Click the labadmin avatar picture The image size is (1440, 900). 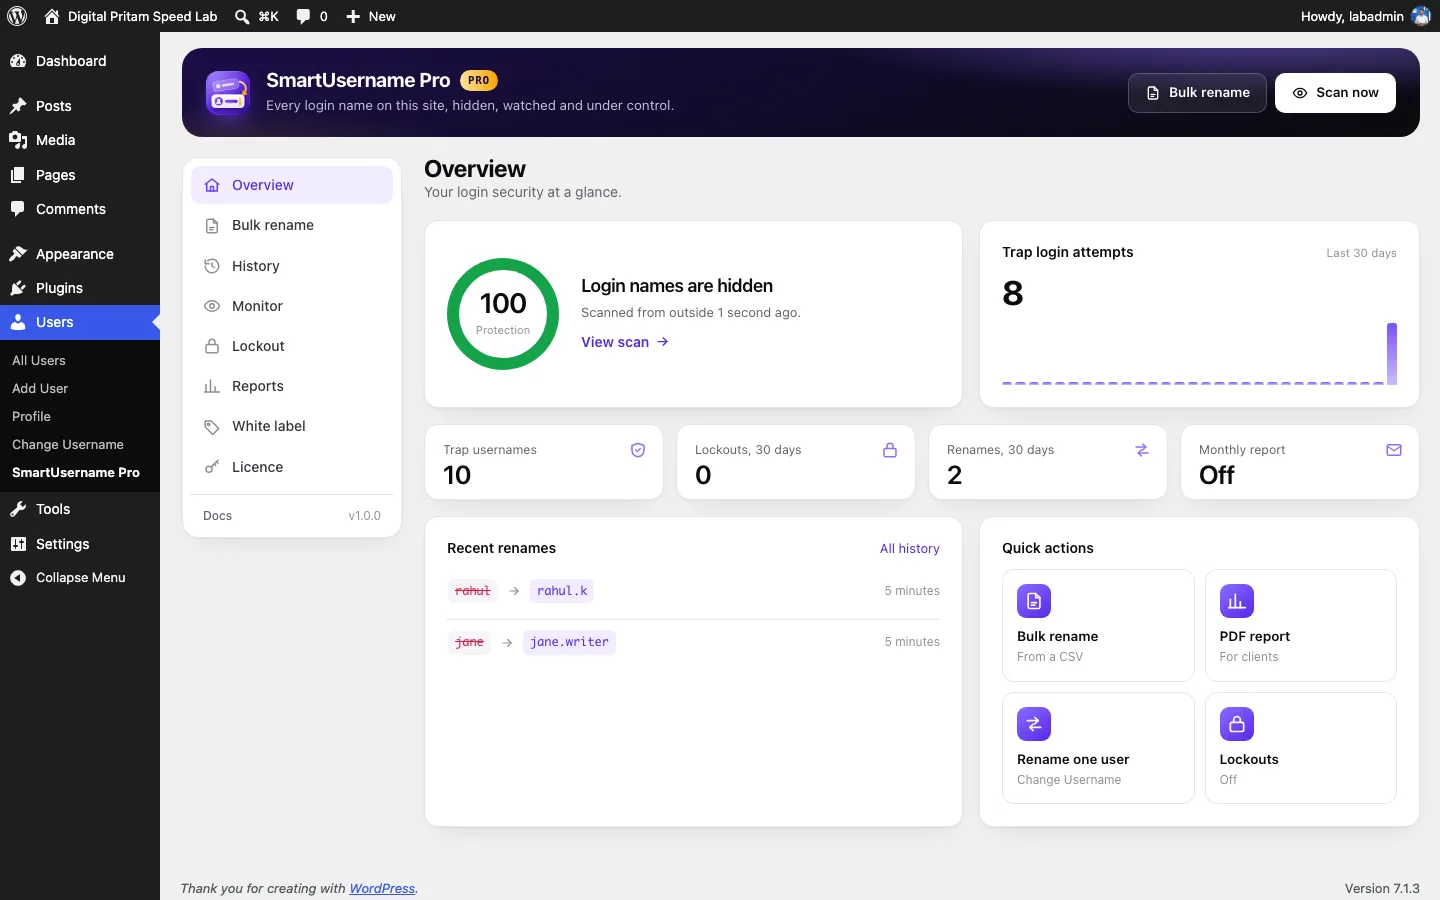(1421, 16)
